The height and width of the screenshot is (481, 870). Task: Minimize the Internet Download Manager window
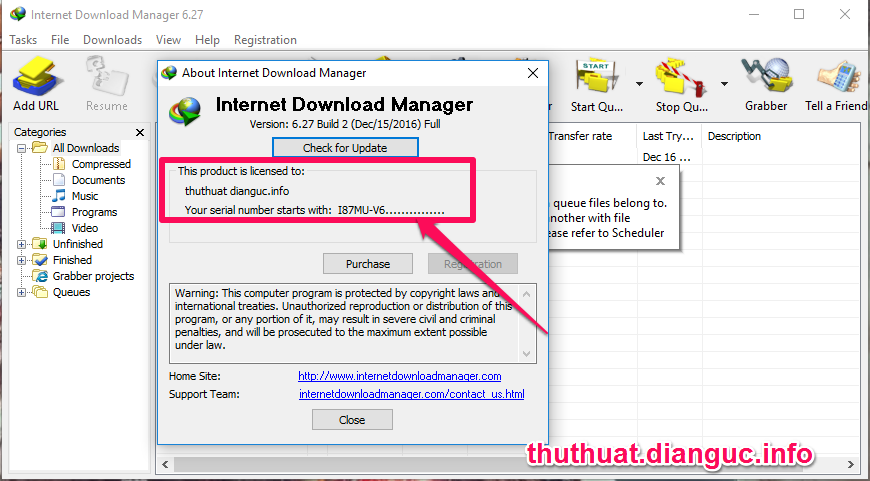[x=753, y=14]
